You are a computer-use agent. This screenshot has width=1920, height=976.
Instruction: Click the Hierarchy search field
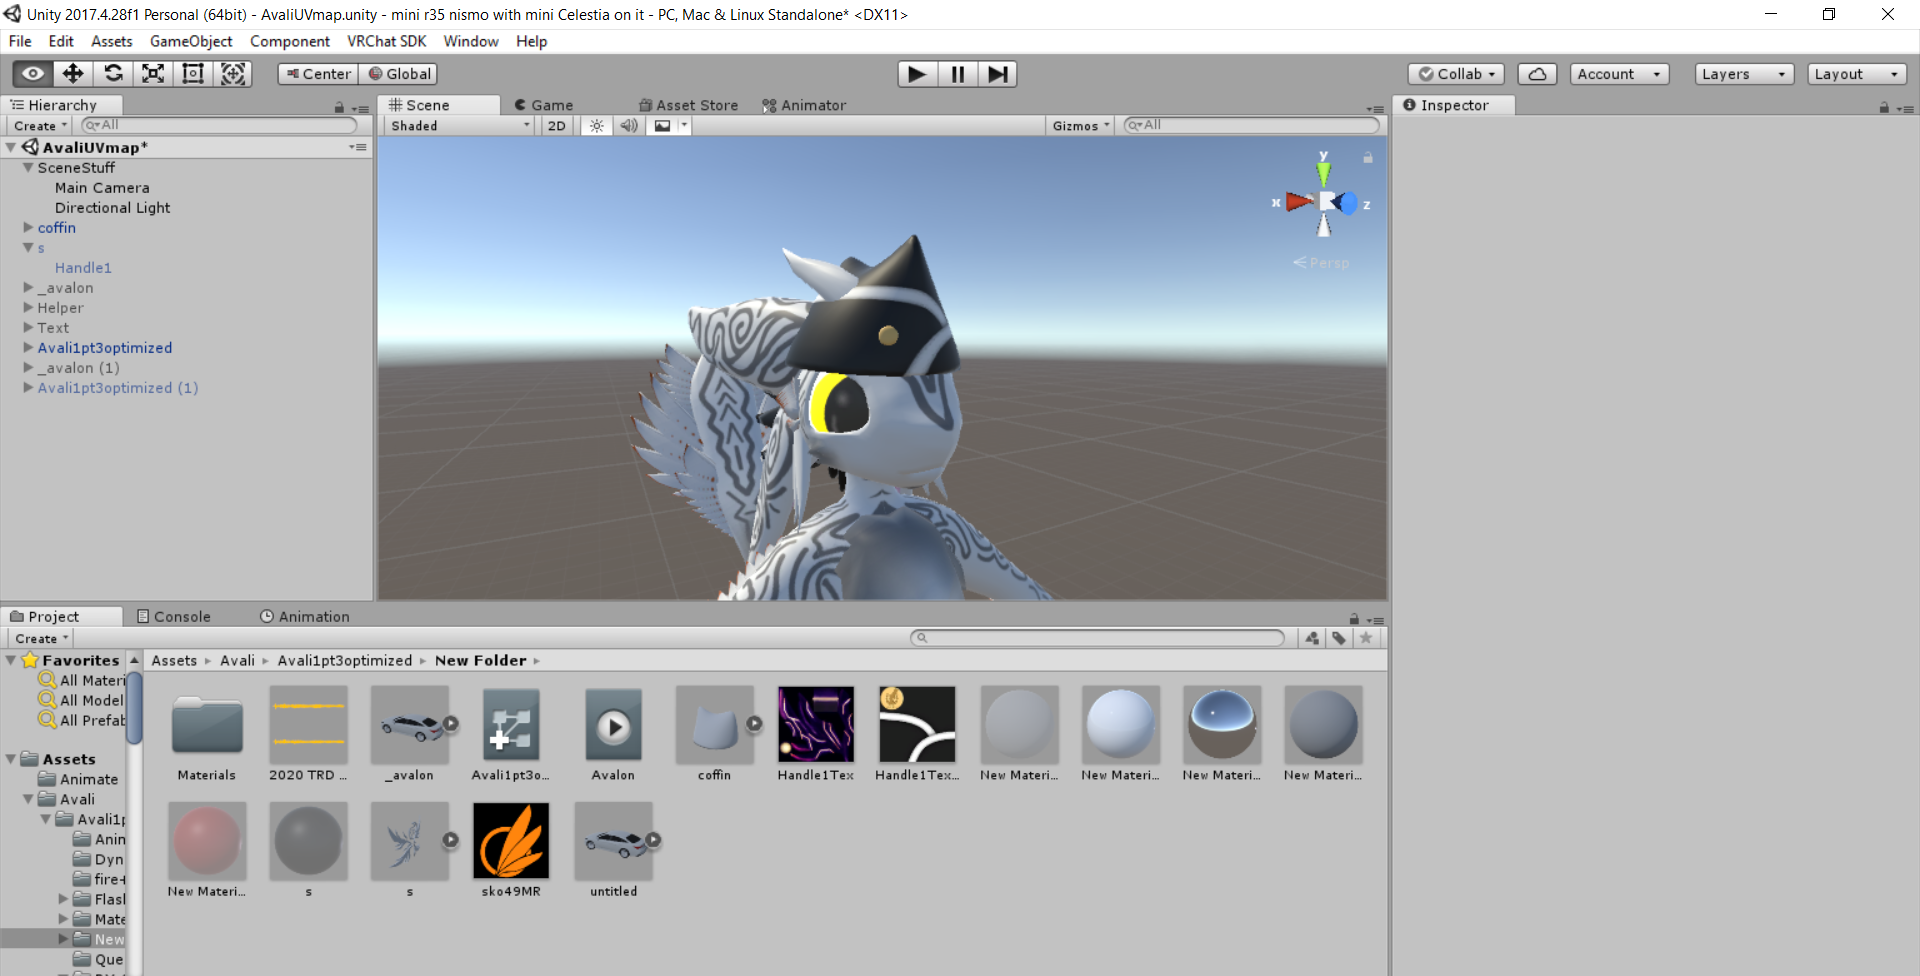click(219, 125)
